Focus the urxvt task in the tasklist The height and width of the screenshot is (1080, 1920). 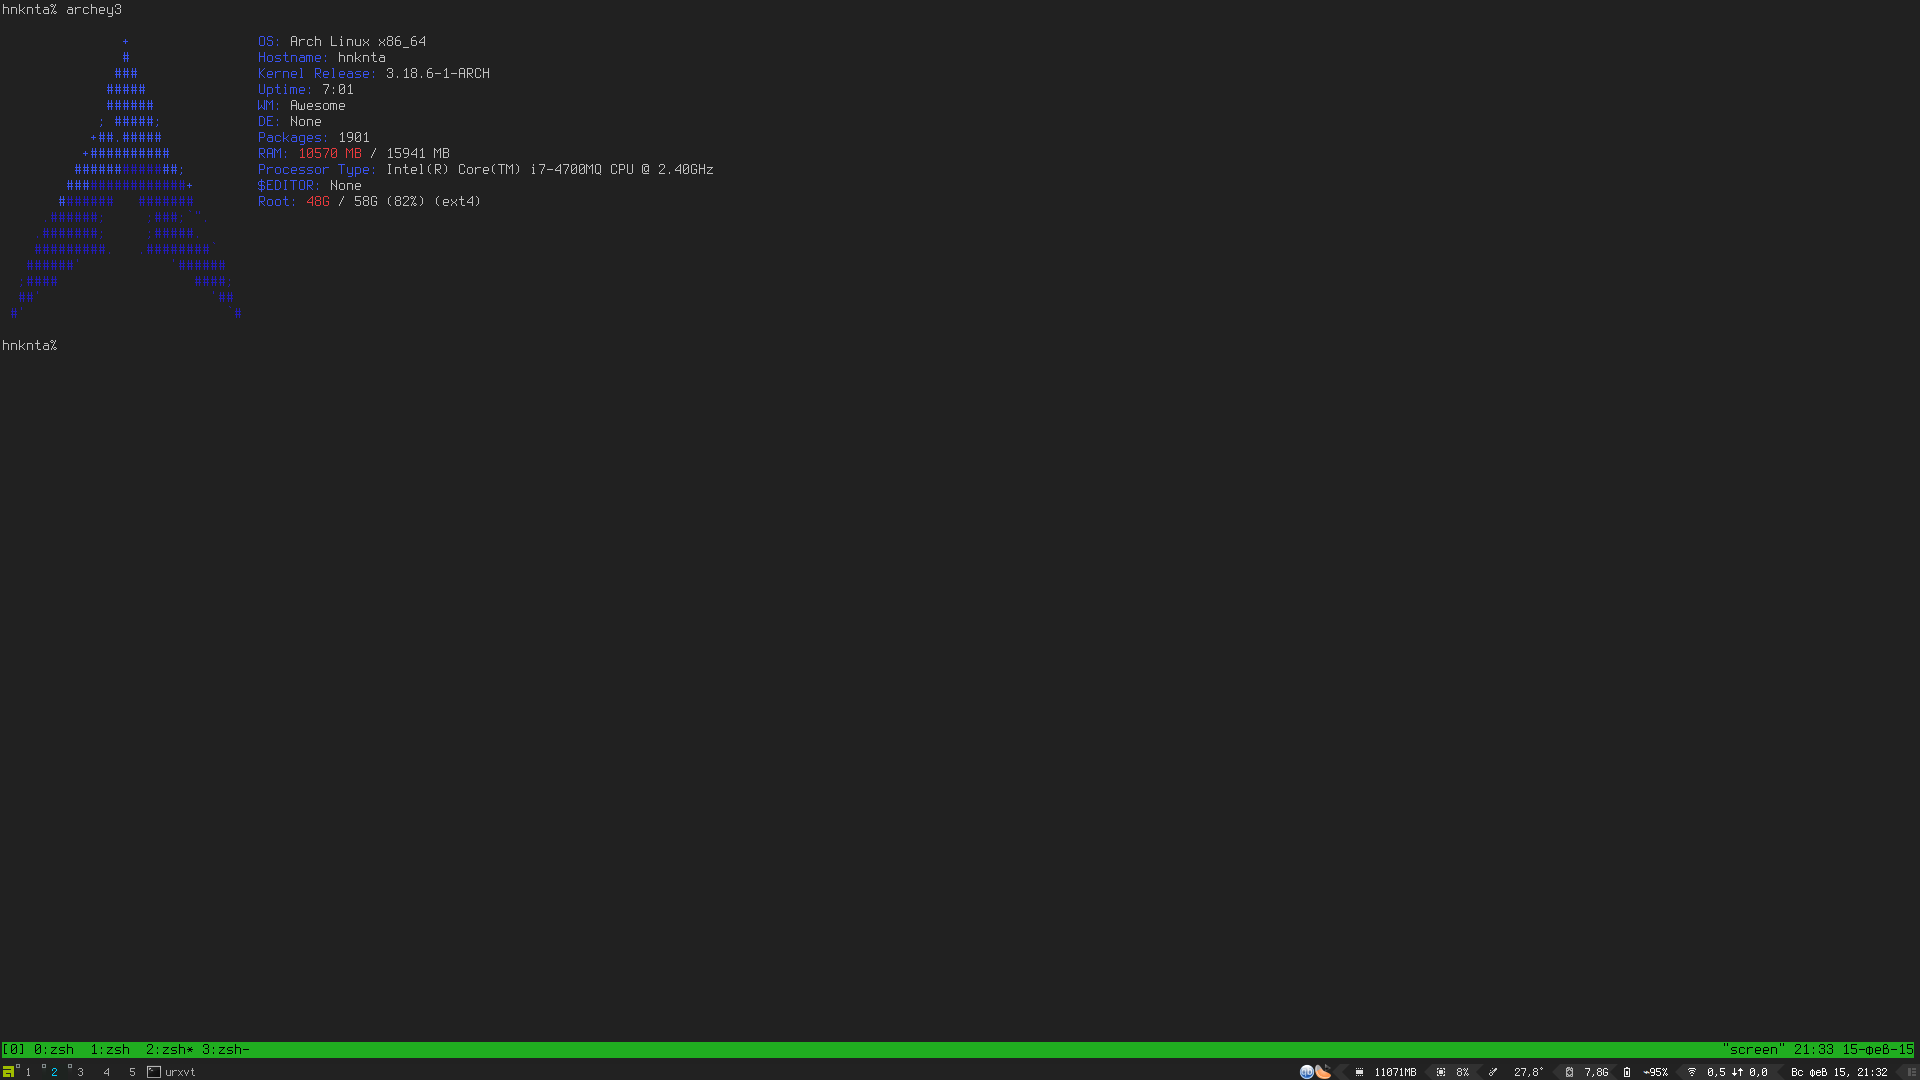point(172,1072)
